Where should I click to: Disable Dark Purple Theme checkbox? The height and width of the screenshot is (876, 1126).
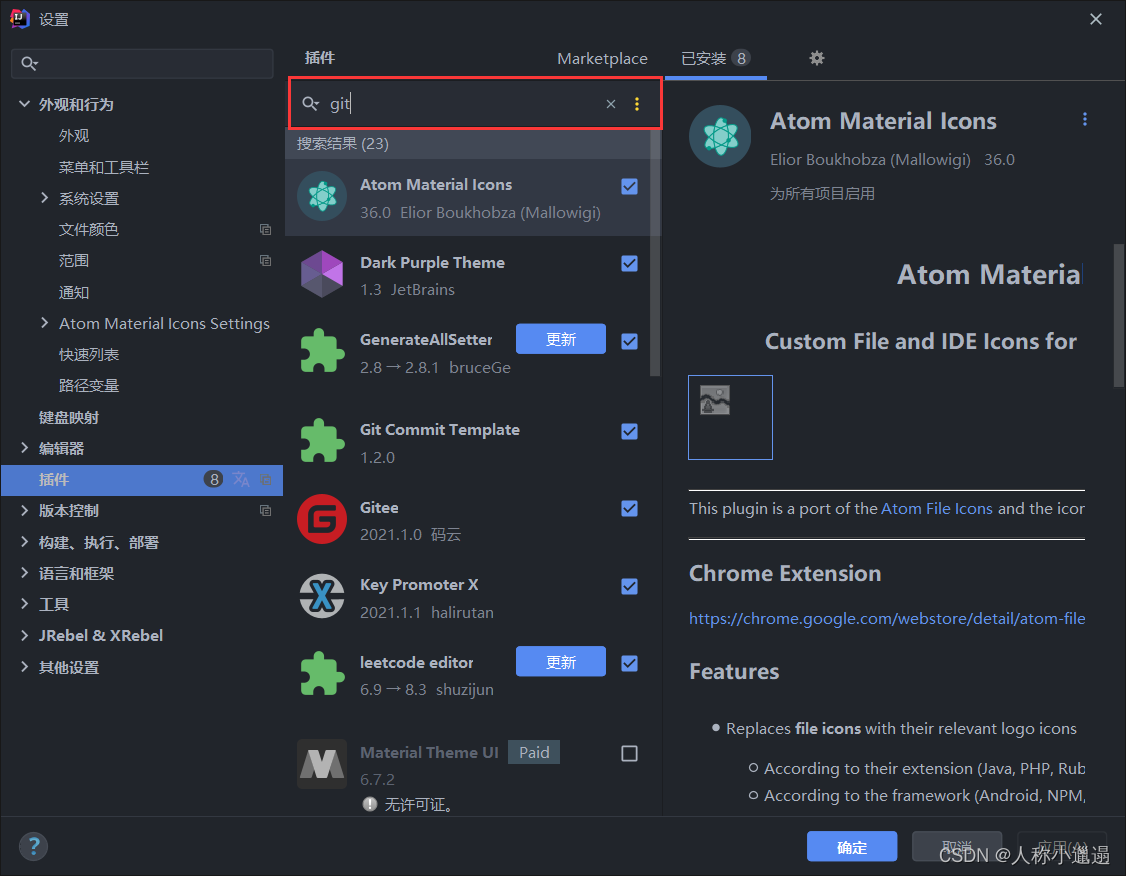pyautogui.click(x=629, y=264)
